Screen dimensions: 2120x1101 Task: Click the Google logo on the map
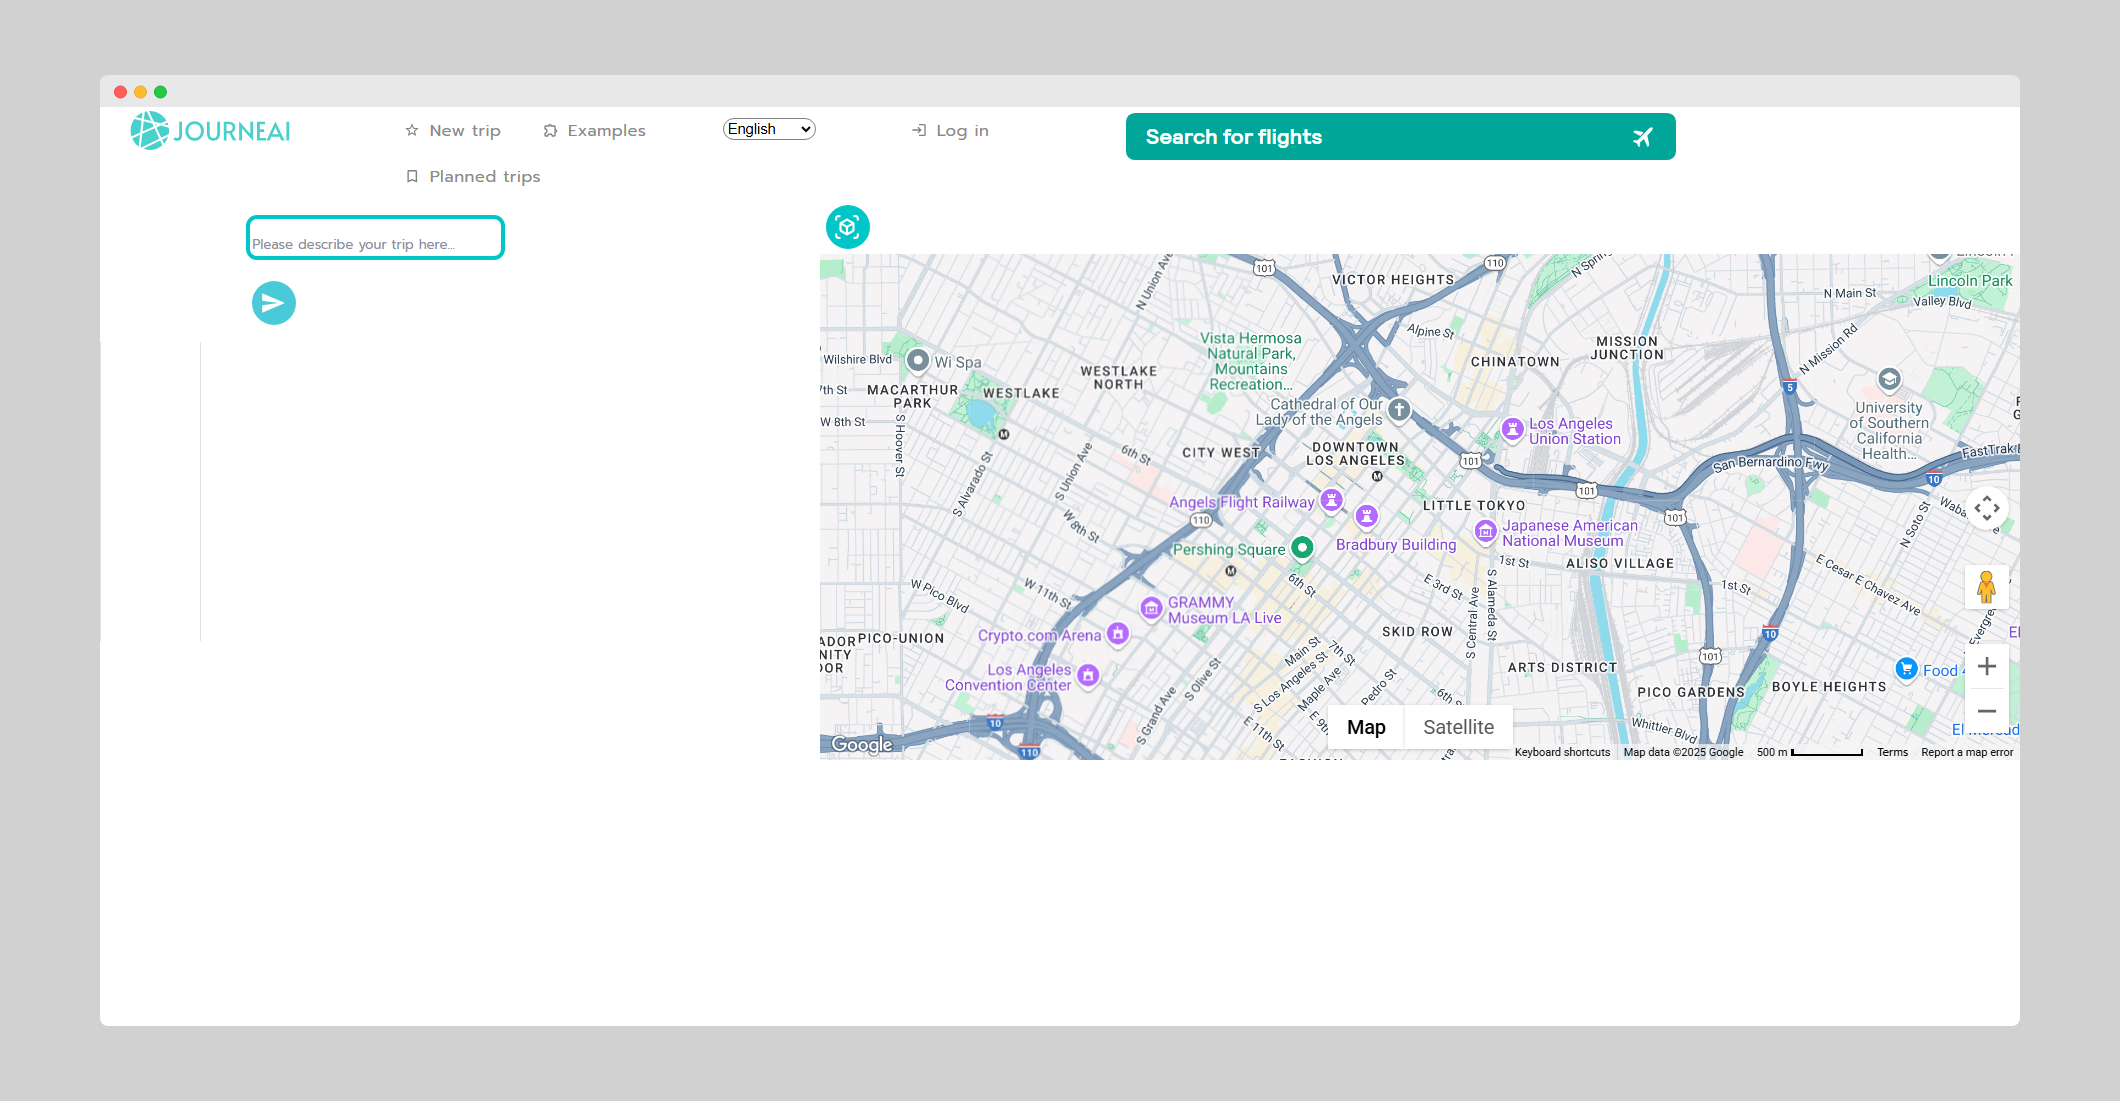coord(862,744)
